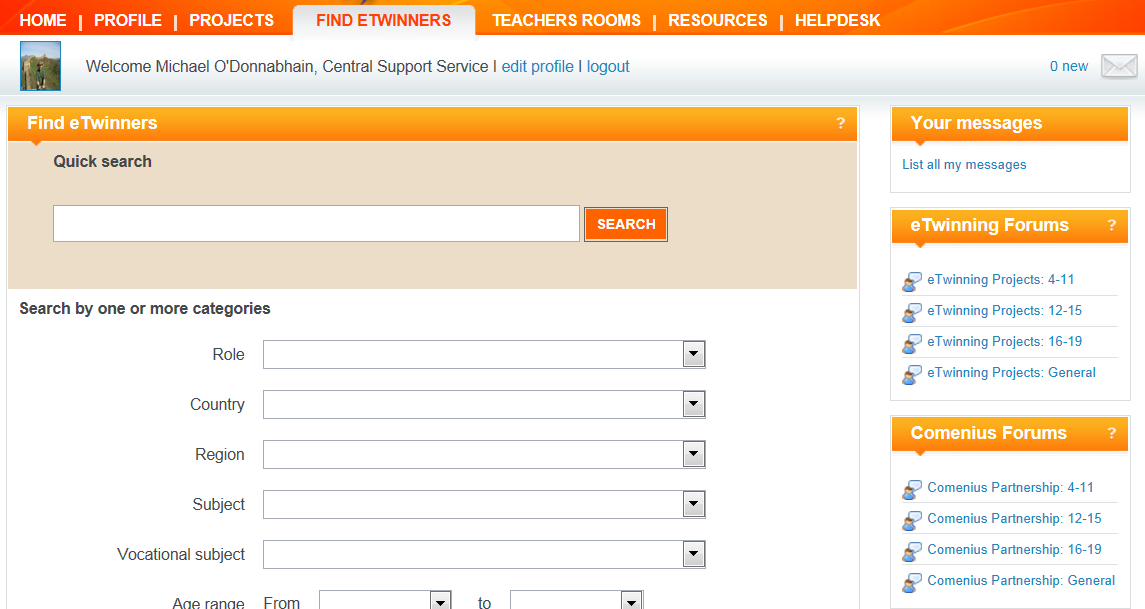Open the HELPDESK tab
Viewport: 1145px width, 609px height.
(x=838, y=20)
